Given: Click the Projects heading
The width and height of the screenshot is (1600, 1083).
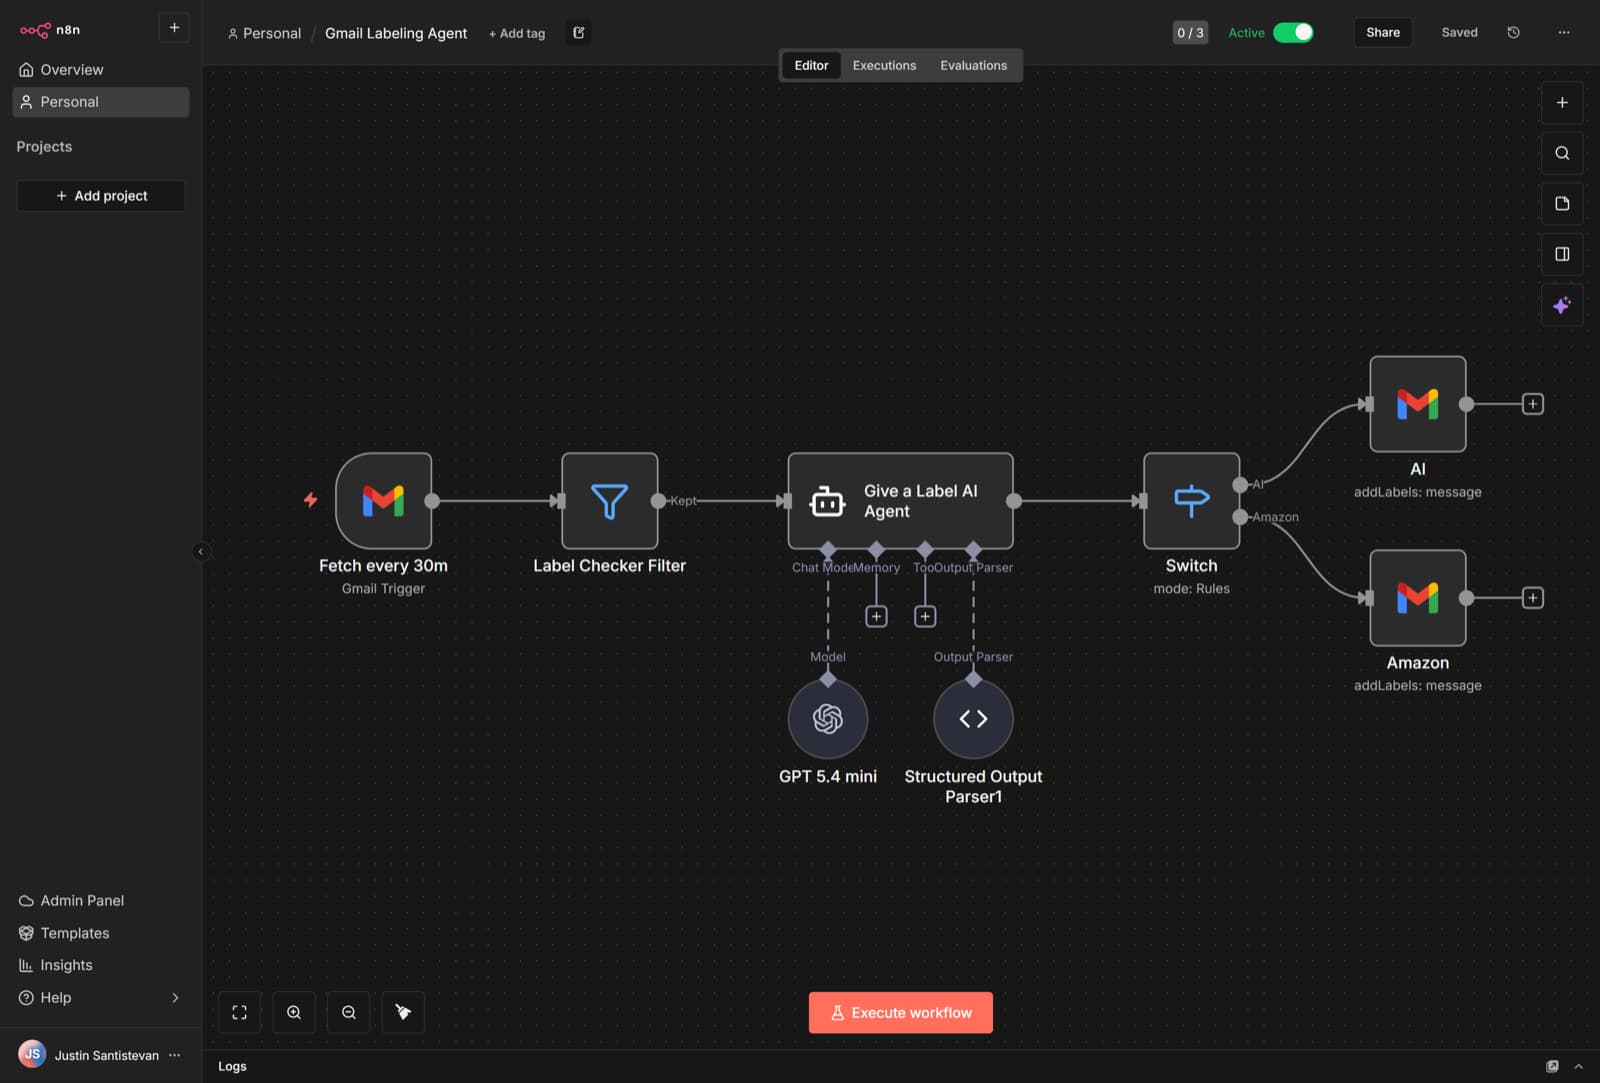Looking at the screenshot, I should (x=44, y=147).
